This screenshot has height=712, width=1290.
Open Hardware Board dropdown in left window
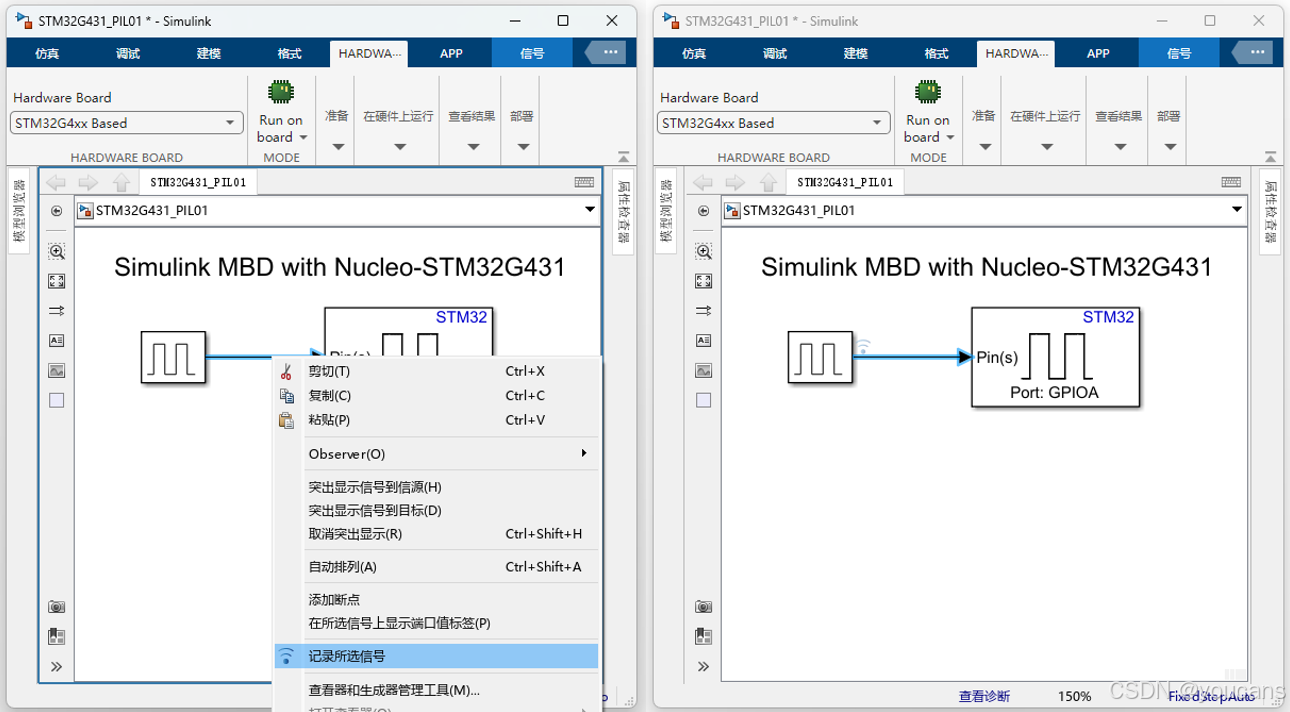coord(127,123)
